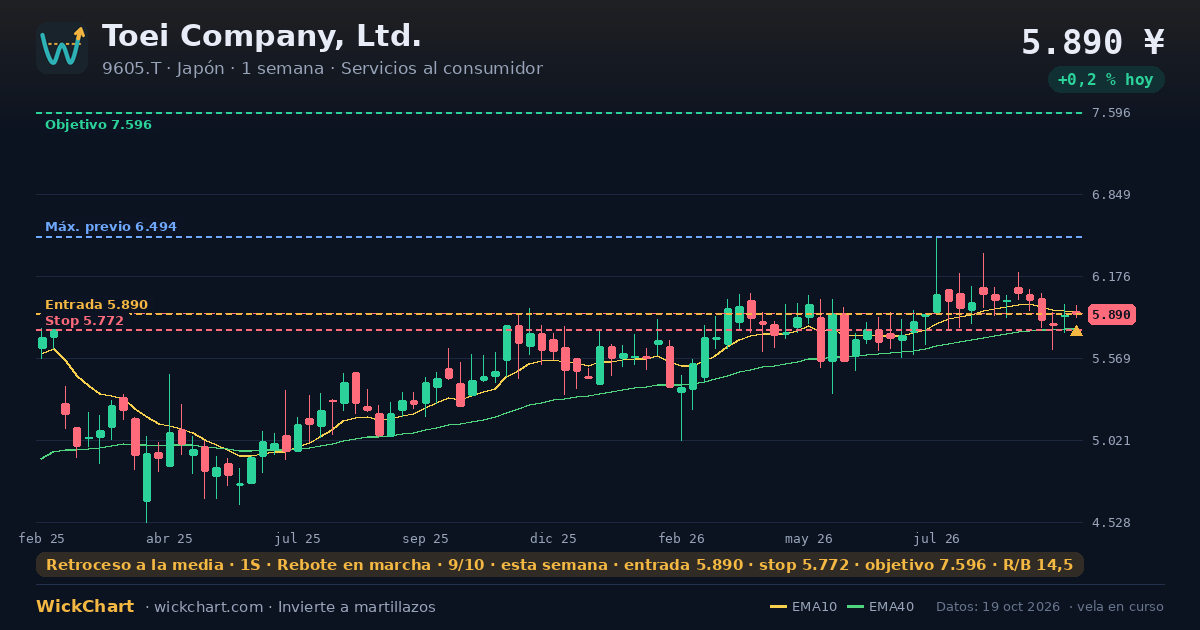Select the Máx. previo 6.494 label
This screenshot has width=1200, height=630.
(111, 227)
